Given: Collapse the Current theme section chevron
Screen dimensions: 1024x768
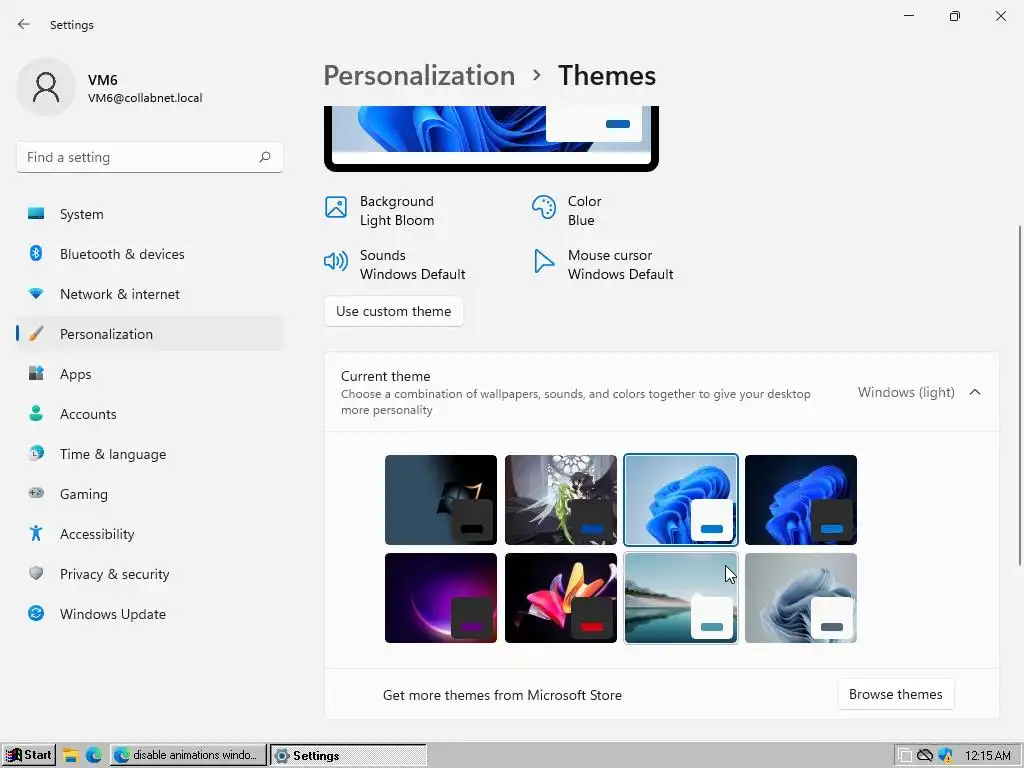Looking at the screenshot, I should point(974,392).
